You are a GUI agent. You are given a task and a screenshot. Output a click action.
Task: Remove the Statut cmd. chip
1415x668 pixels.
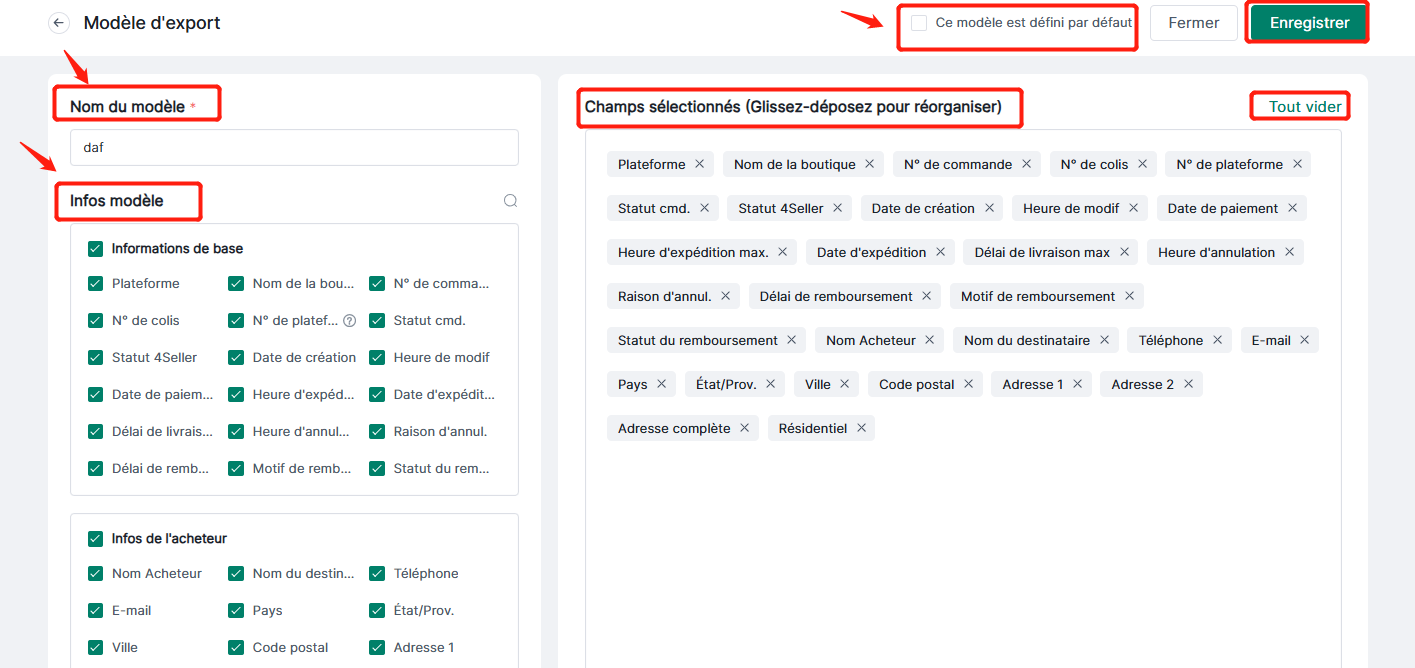pyautogui.click(x=704, y=208)
